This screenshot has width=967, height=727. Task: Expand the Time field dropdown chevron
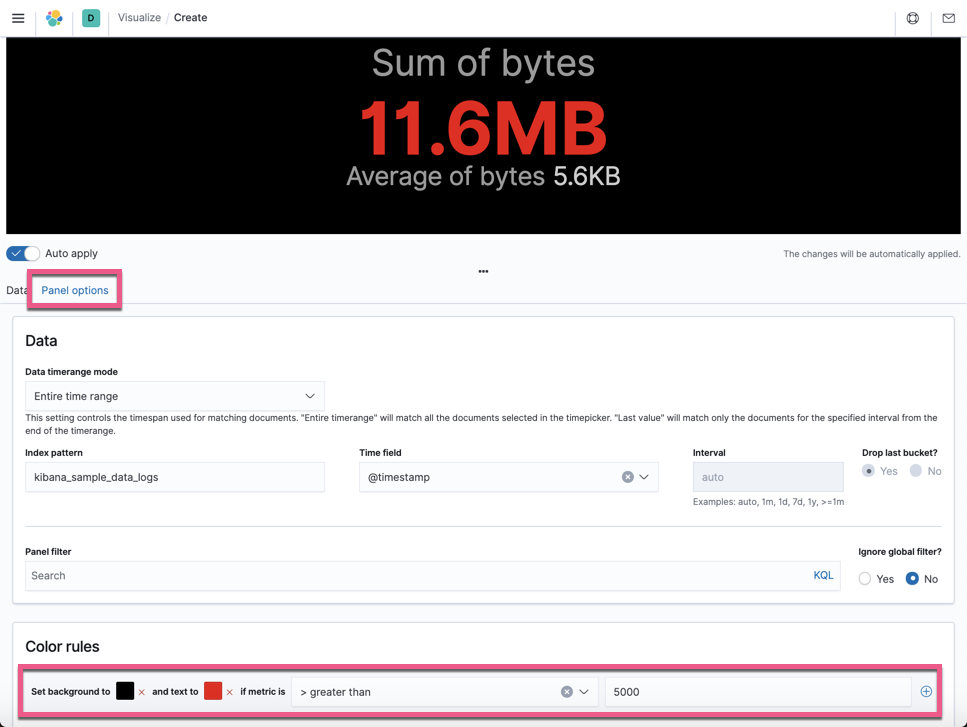point(646,477)
